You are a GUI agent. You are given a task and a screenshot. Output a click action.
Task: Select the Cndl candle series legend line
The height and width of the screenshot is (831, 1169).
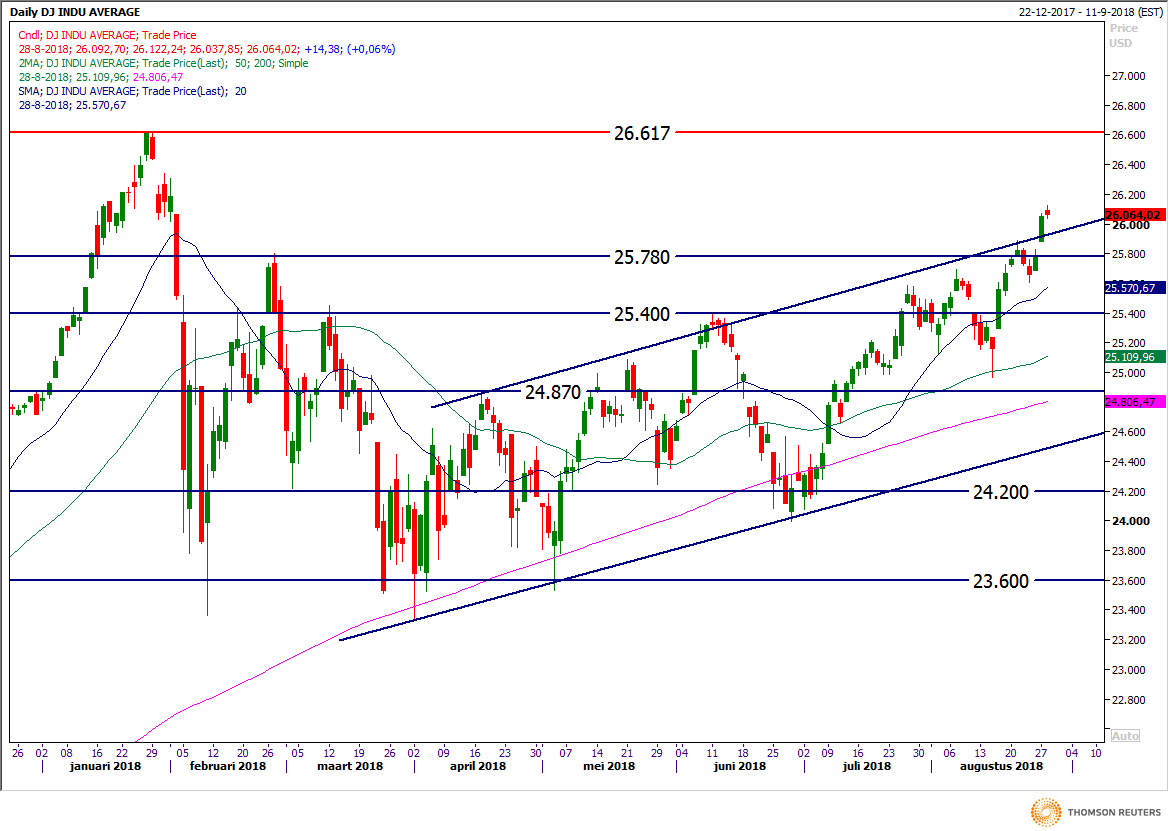pos(107,35)
